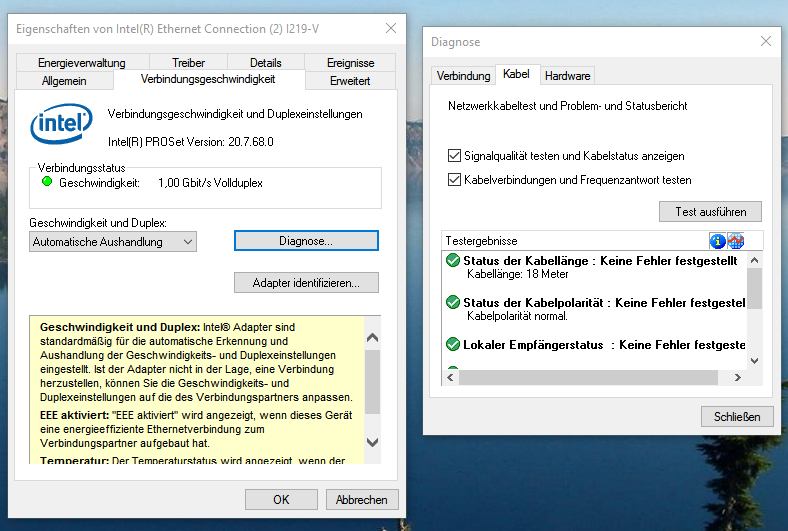Viewport: 788px width, 531px height.
Task: Switch to the Ereignisse tab
Action: [350, 63]
